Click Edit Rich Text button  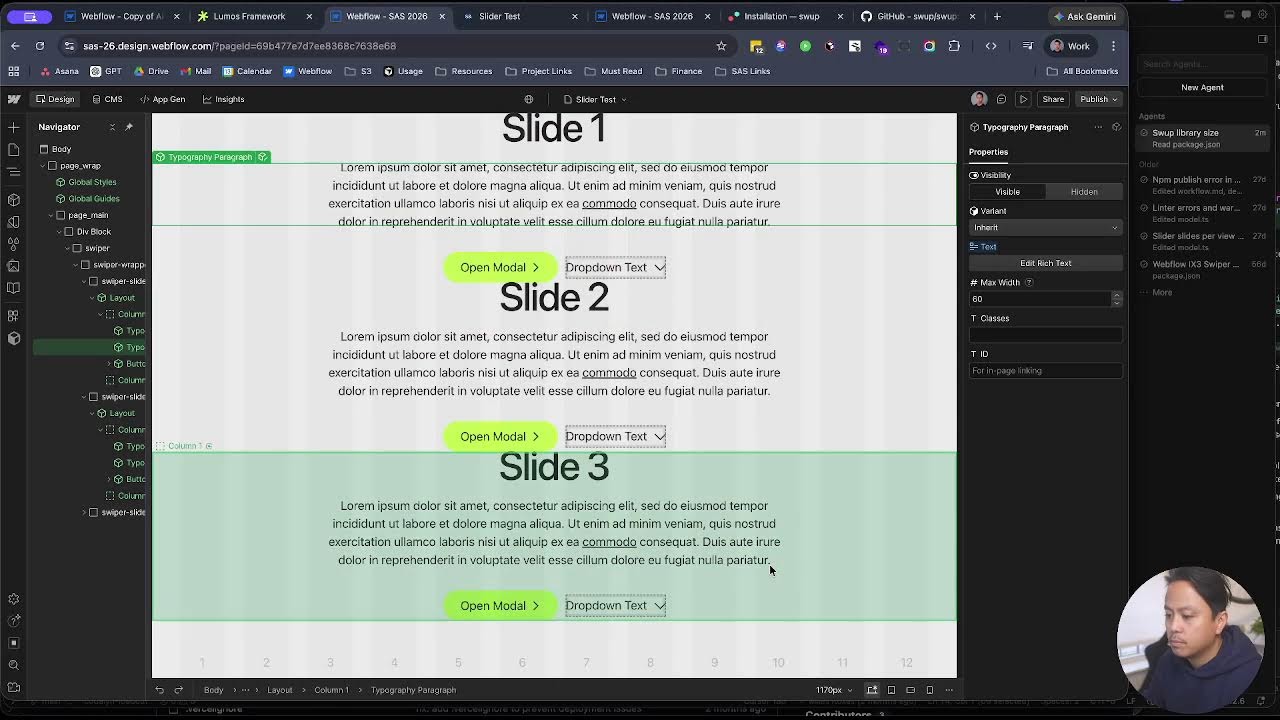click(1045, 263)
